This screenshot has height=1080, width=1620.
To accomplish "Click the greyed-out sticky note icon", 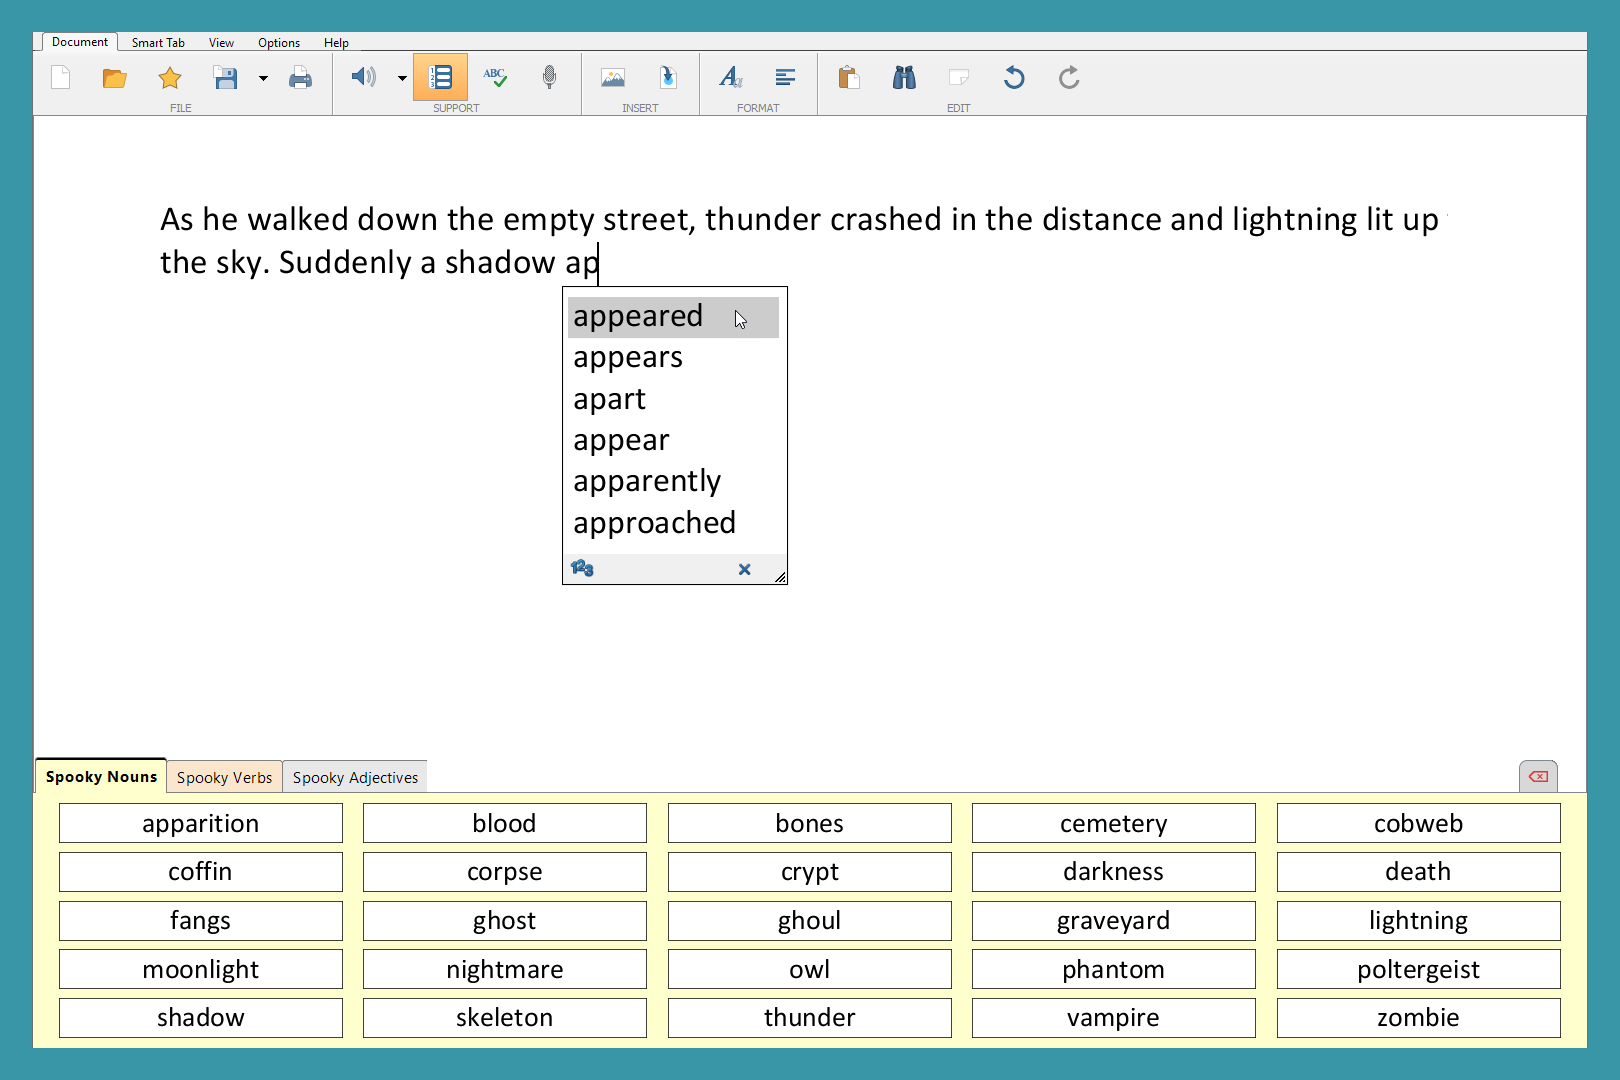I will click(x=959, y=77).
